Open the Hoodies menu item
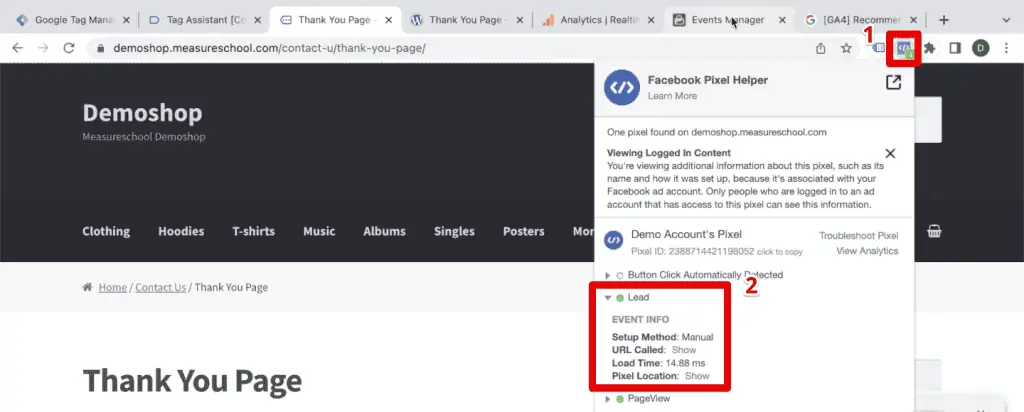 [x=181, y=231]
